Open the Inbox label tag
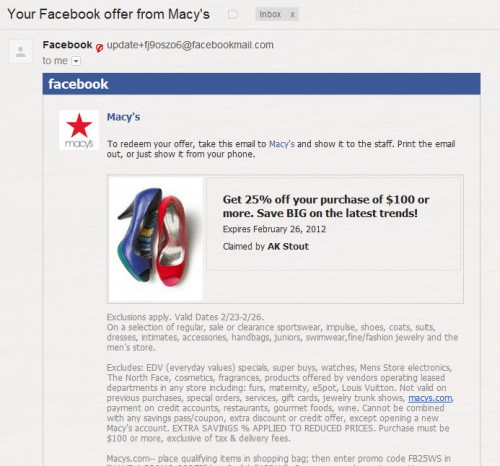500x466 pixels. [x=270, y=14]
